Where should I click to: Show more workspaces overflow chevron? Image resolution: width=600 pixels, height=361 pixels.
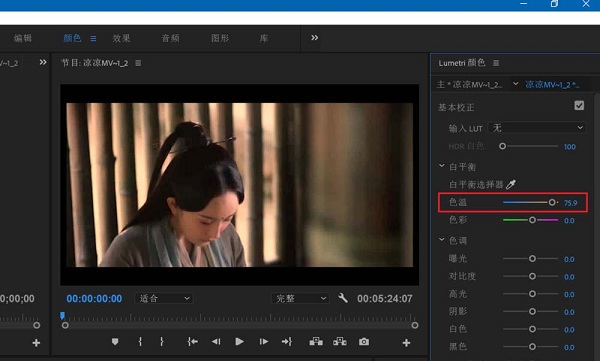click(315, 38)
